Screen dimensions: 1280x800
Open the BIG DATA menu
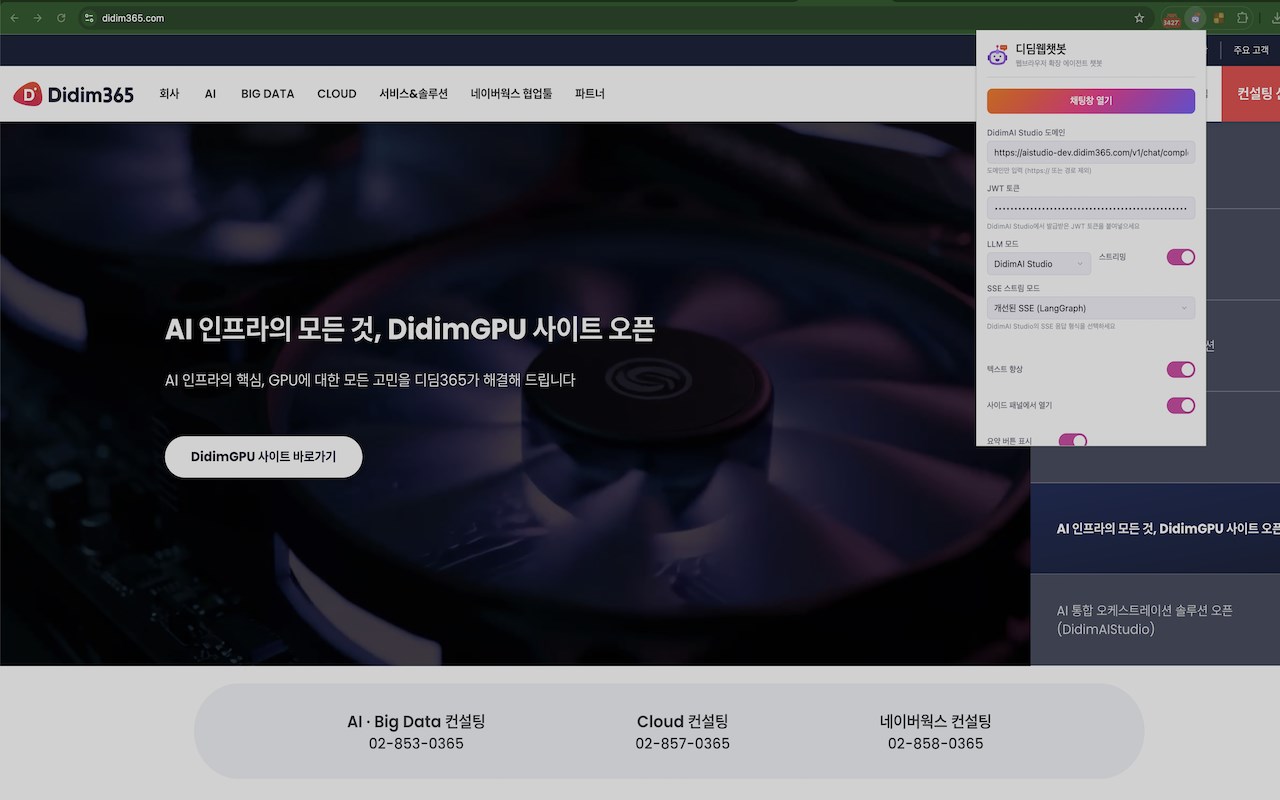pos(267,94)
